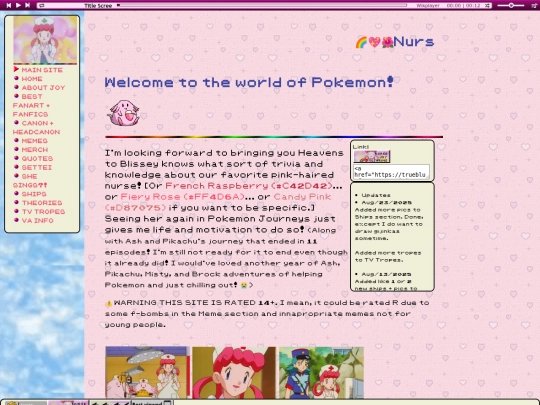Screen dimensions: 540x405
Task: Open the VA INFO page
Action: click(38, 220)
